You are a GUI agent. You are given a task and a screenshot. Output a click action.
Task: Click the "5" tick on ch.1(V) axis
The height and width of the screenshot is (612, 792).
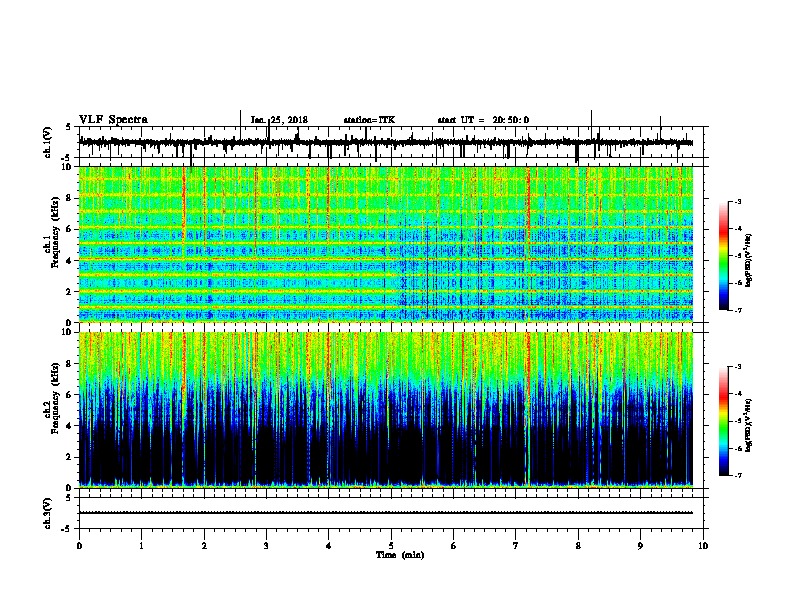click(69, 127)
